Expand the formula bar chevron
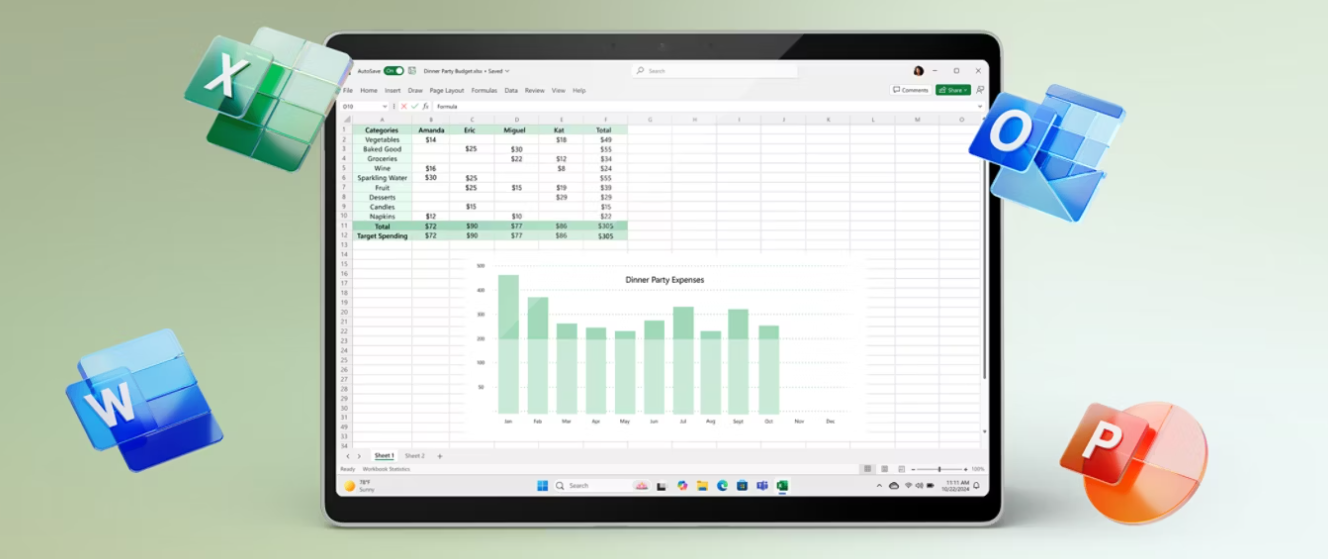This screenshot has width=1328, height=559. click(978, 106)
